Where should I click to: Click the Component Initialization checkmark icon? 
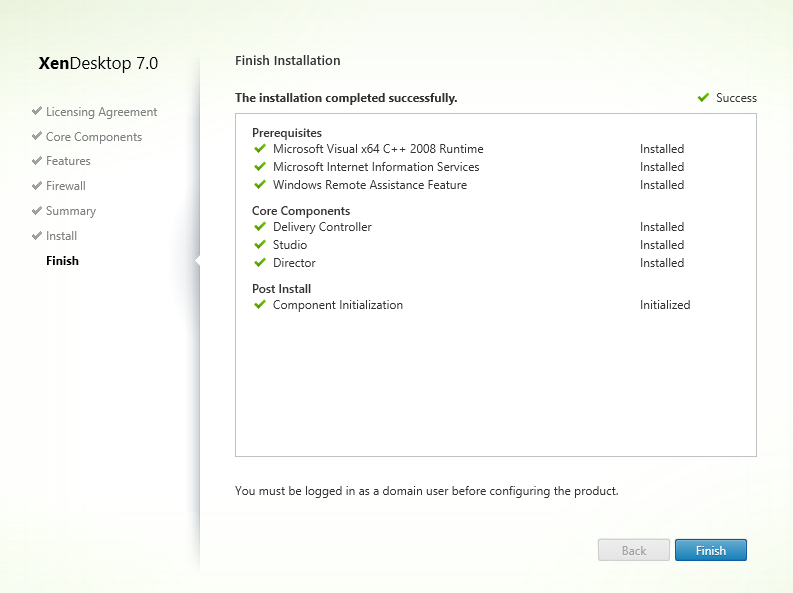point(260,305)
